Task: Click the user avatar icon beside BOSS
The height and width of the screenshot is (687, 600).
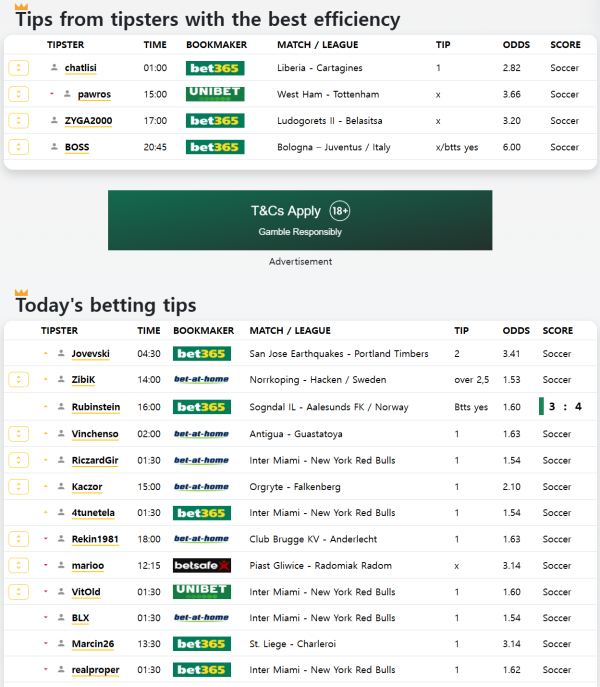Action: [54, 147]
